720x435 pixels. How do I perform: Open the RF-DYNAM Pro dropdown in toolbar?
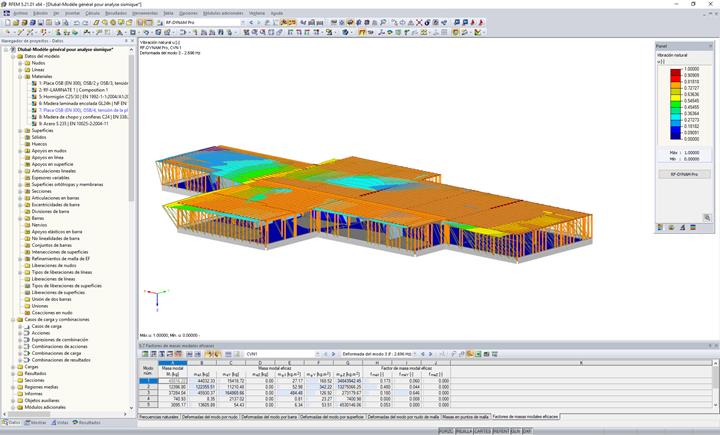pos(243,23)
